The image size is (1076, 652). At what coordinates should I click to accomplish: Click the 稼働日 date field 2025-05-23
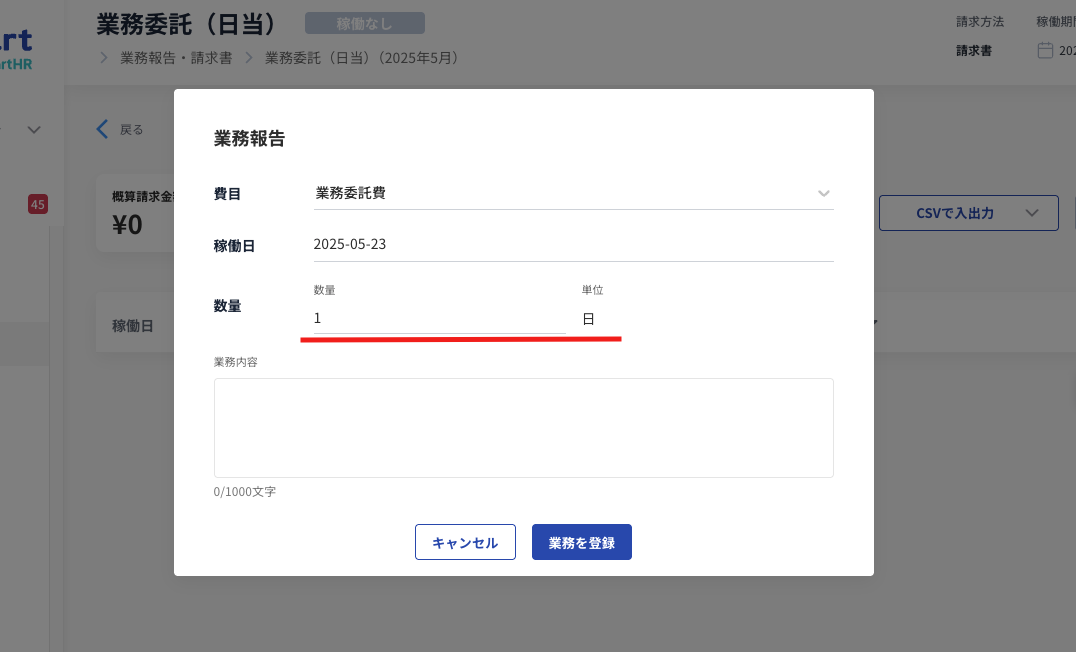point(350,244)
